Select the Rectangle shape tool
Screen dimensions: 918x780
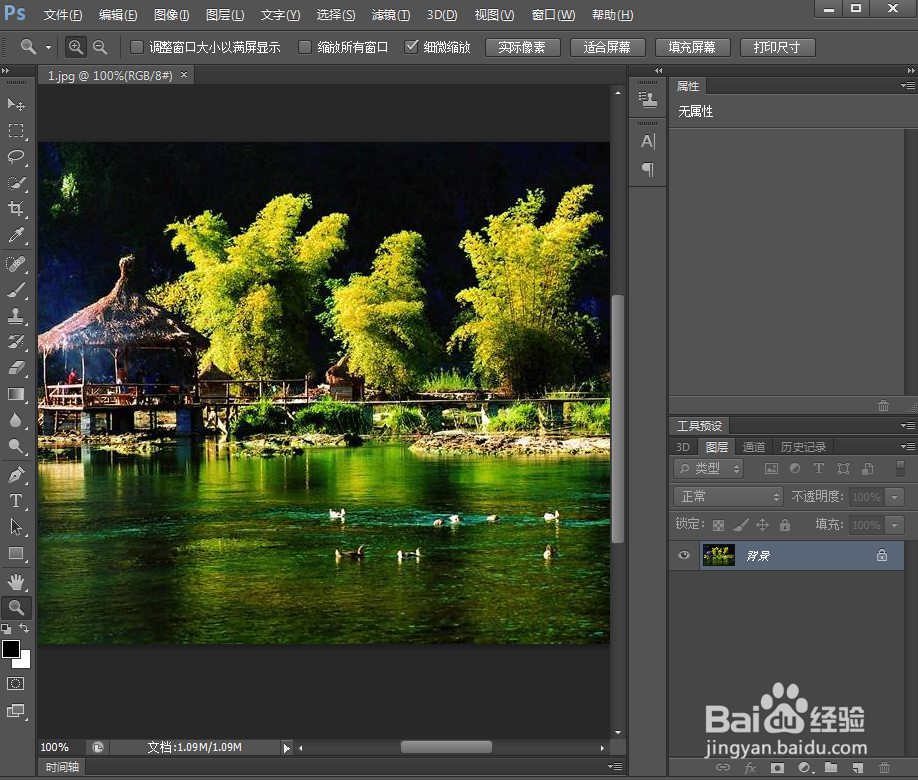click(x=16, y=553)
